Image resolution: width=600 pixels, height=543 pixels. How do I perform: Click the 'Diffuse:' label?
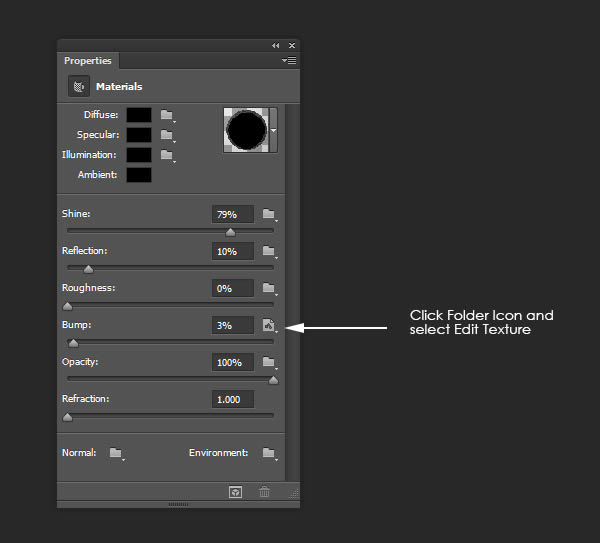click(101, 115)
